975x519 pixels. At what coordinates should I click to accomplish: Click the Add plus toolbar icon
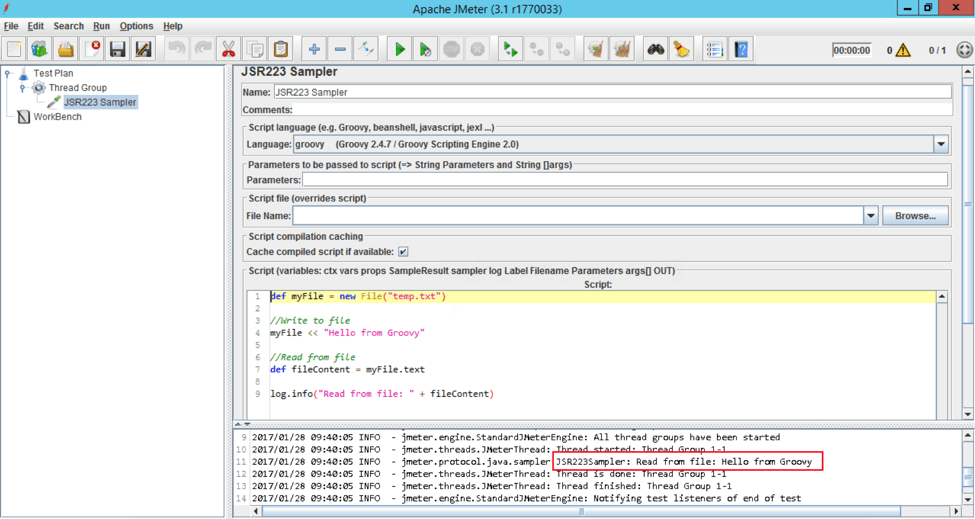pyautogui.click(x=314, y=49)
